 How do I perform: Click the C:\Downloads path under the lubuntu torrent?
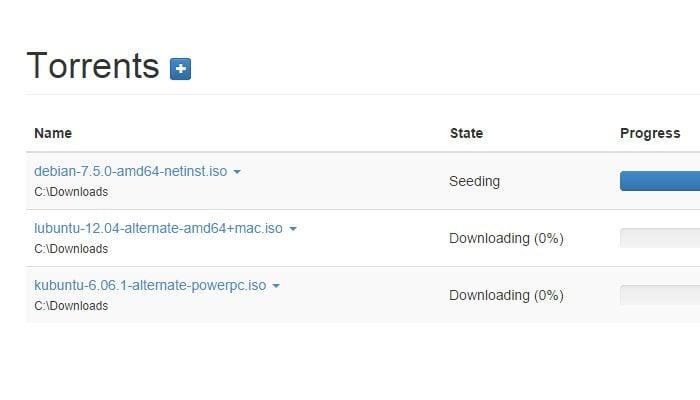point(71,249)
